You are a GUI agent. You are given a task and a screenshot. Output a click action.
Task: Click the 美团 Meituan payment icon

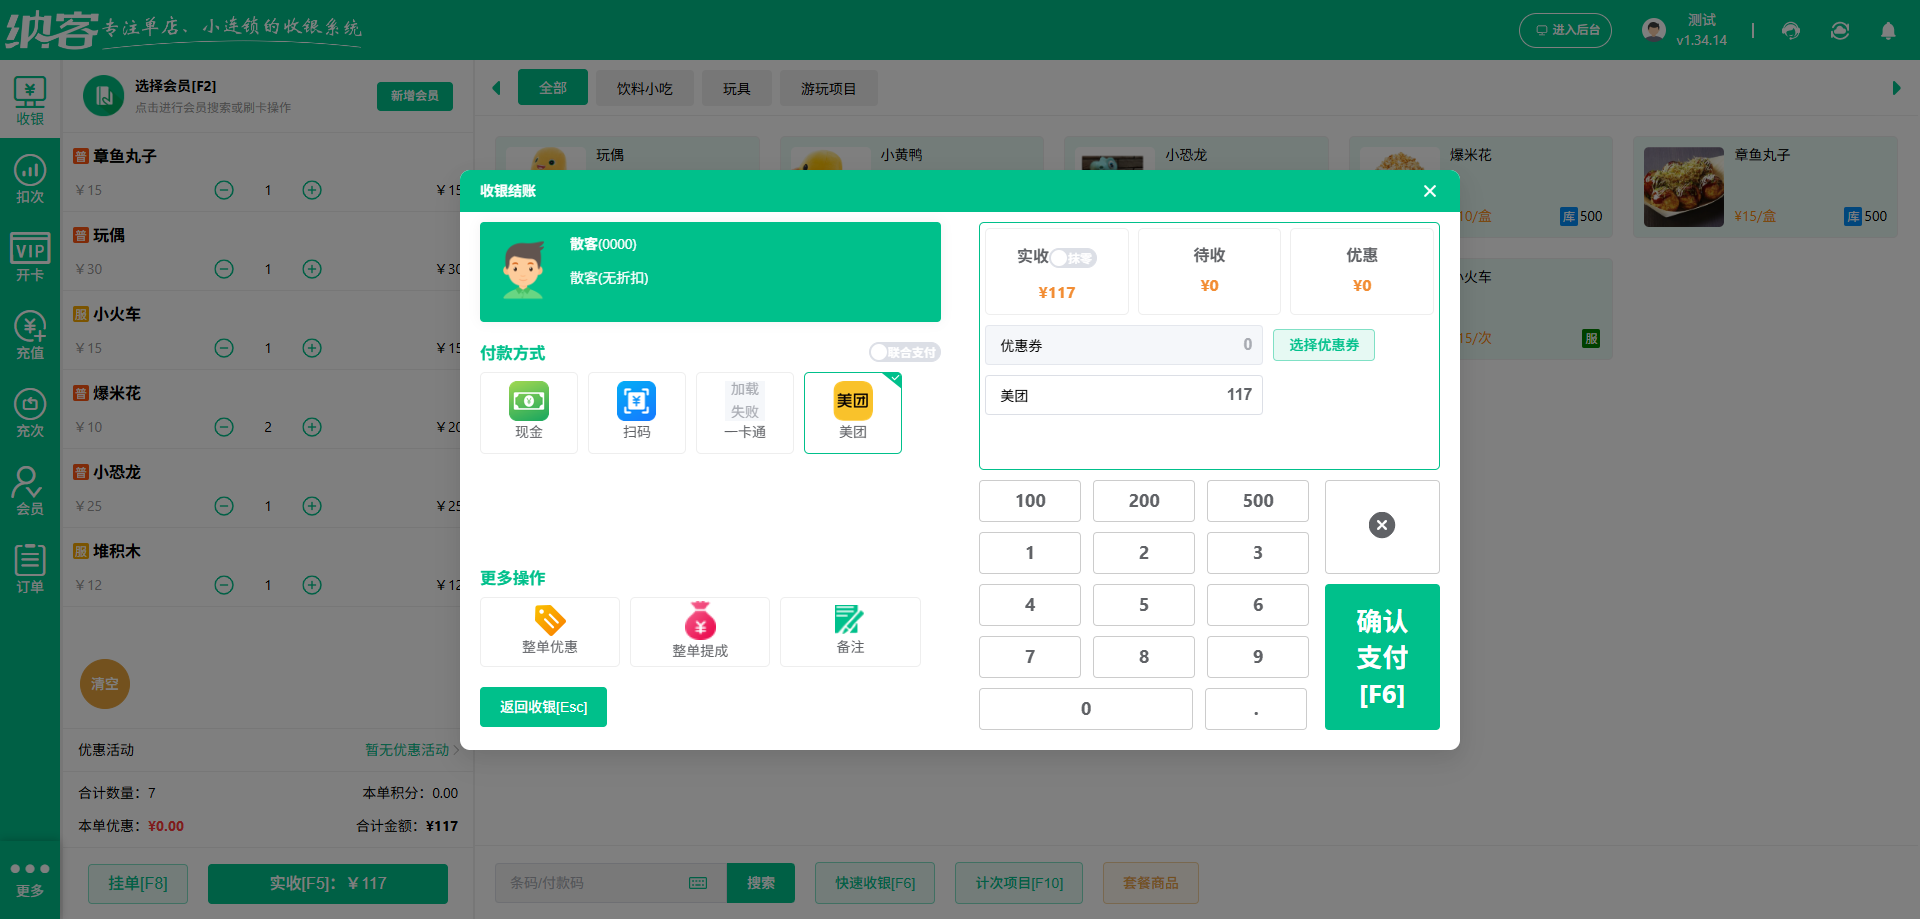tap(852, 411)
